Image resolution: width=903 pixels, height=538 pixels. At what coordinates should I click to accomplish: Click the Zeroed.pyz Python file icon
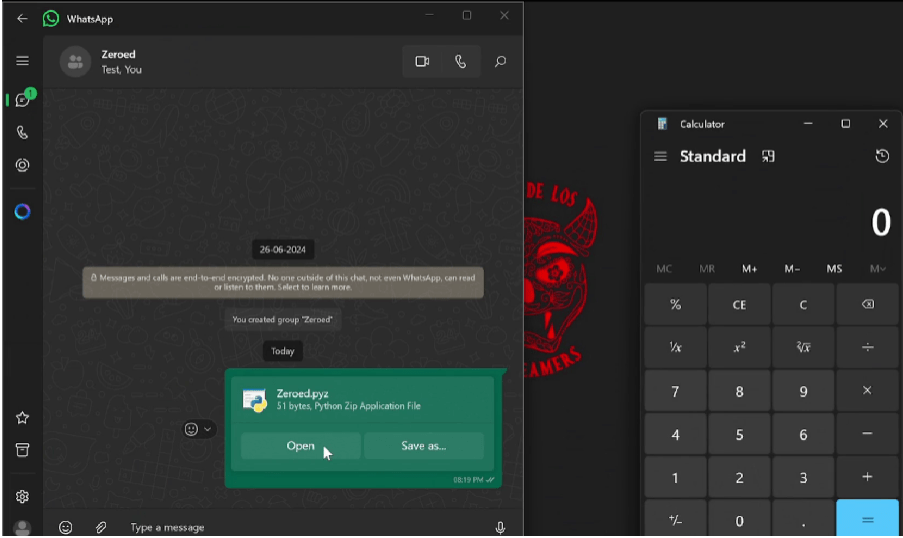coord(255,400)
